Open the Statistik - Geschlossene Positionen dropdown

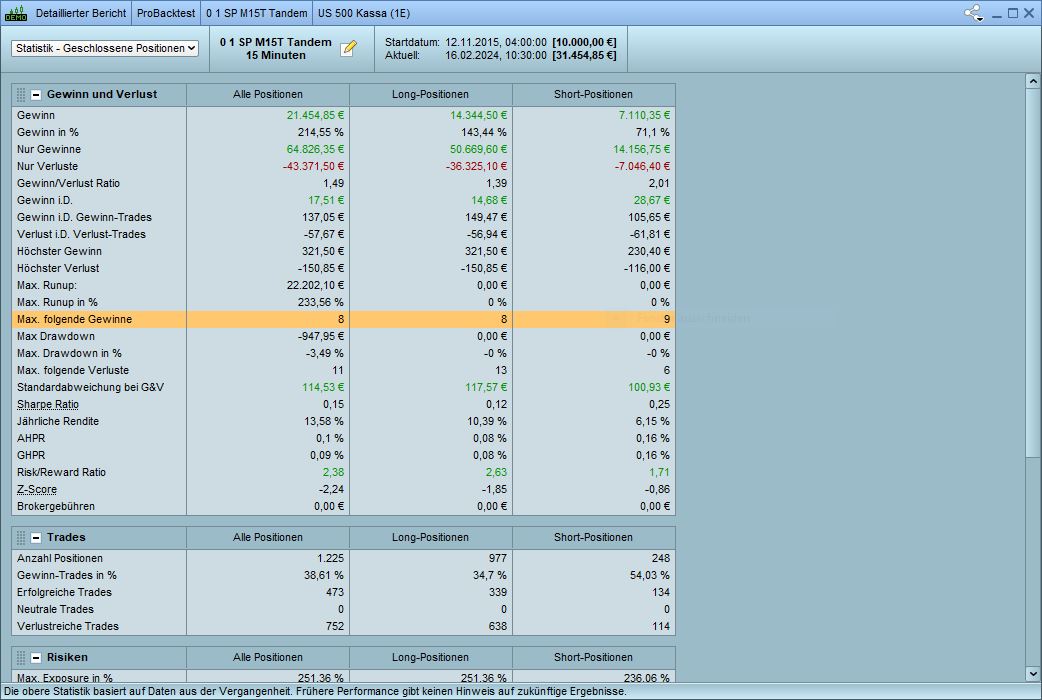[105, 48]
